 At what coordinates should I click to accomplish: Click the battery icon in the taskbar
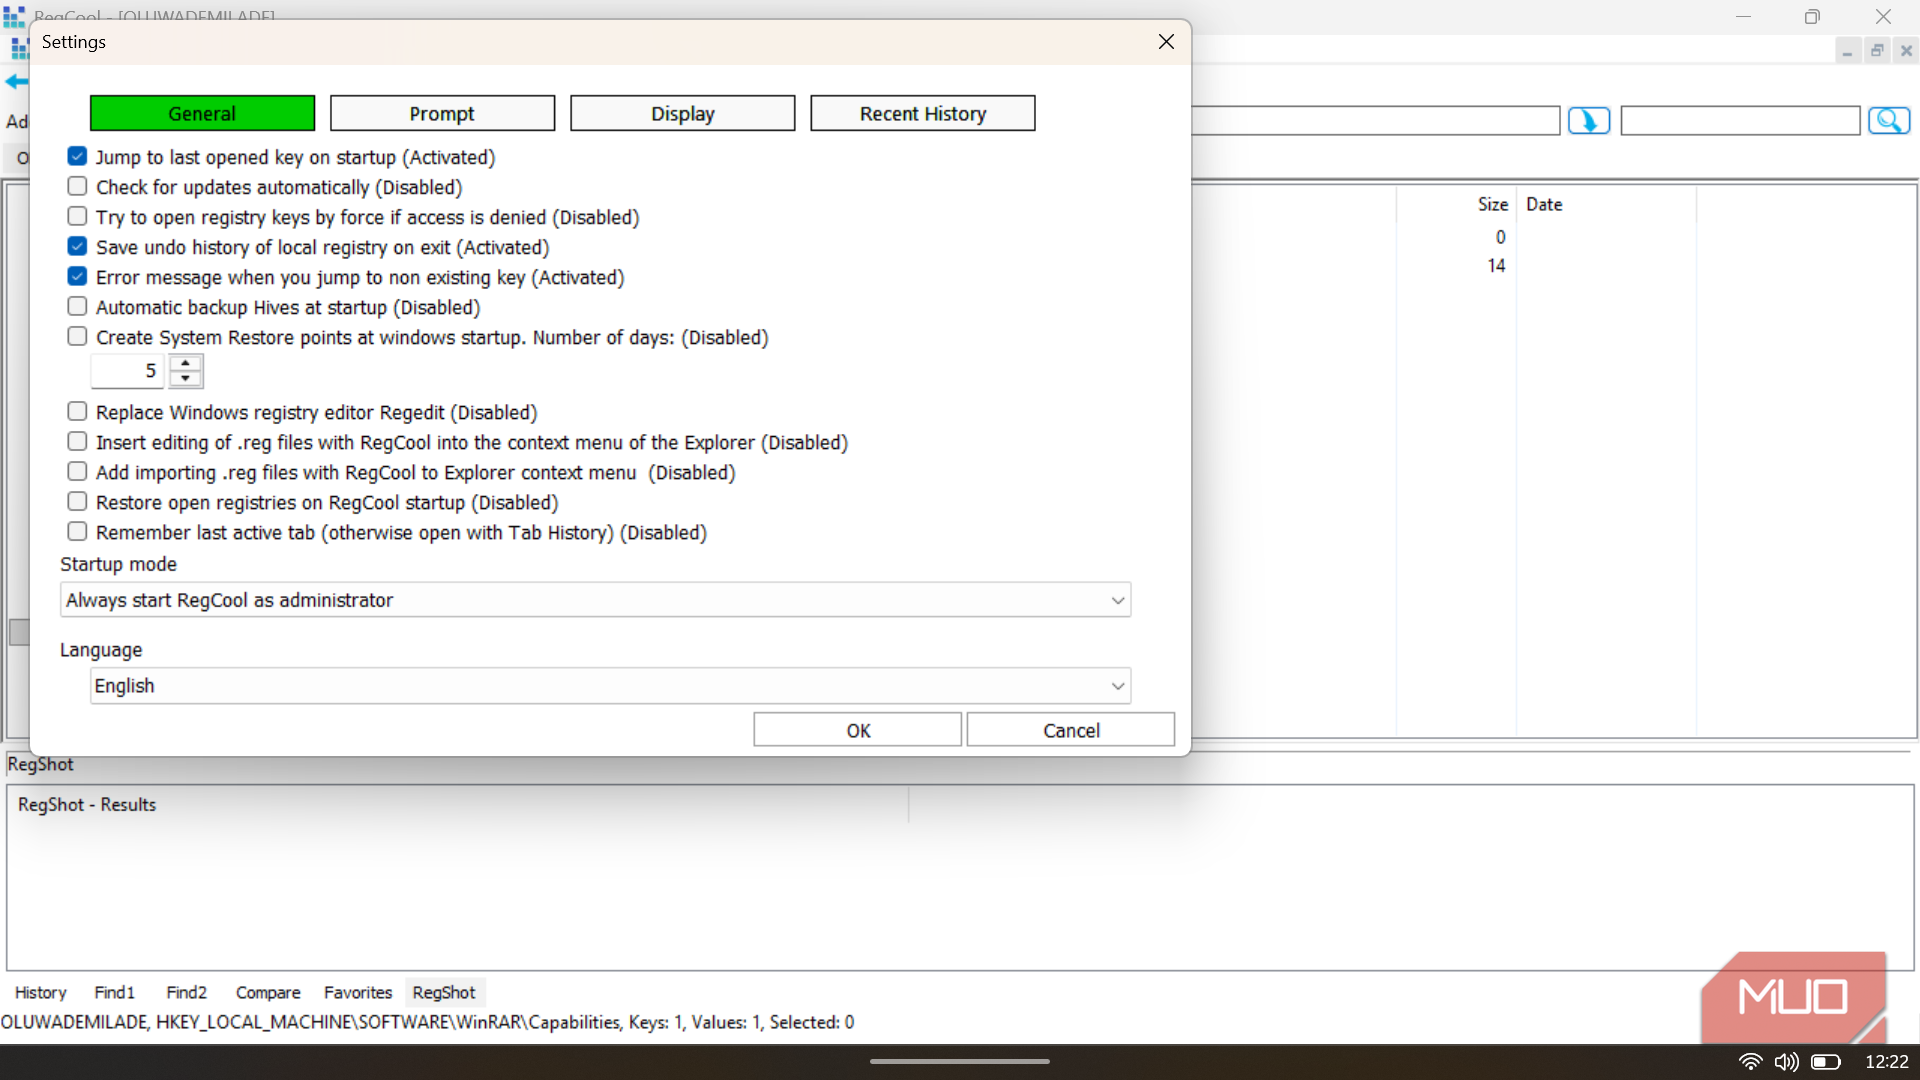[1826, 1062]
